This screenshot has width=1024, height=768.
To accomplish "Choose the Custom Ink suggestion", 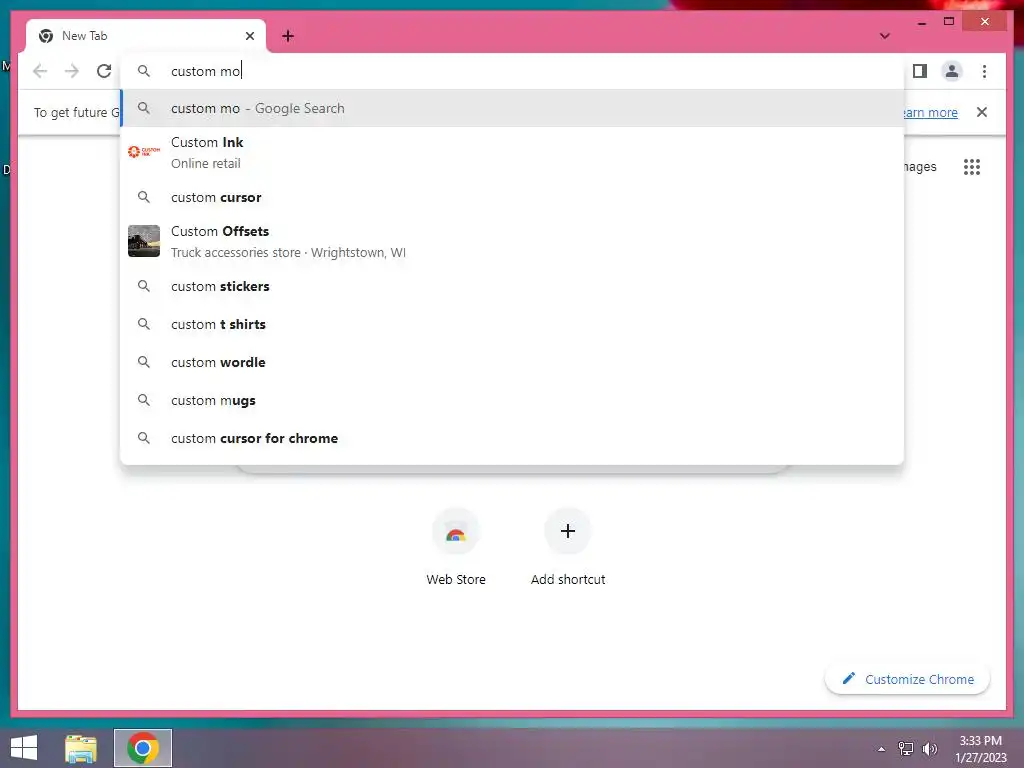I will [x=512, y=153].
